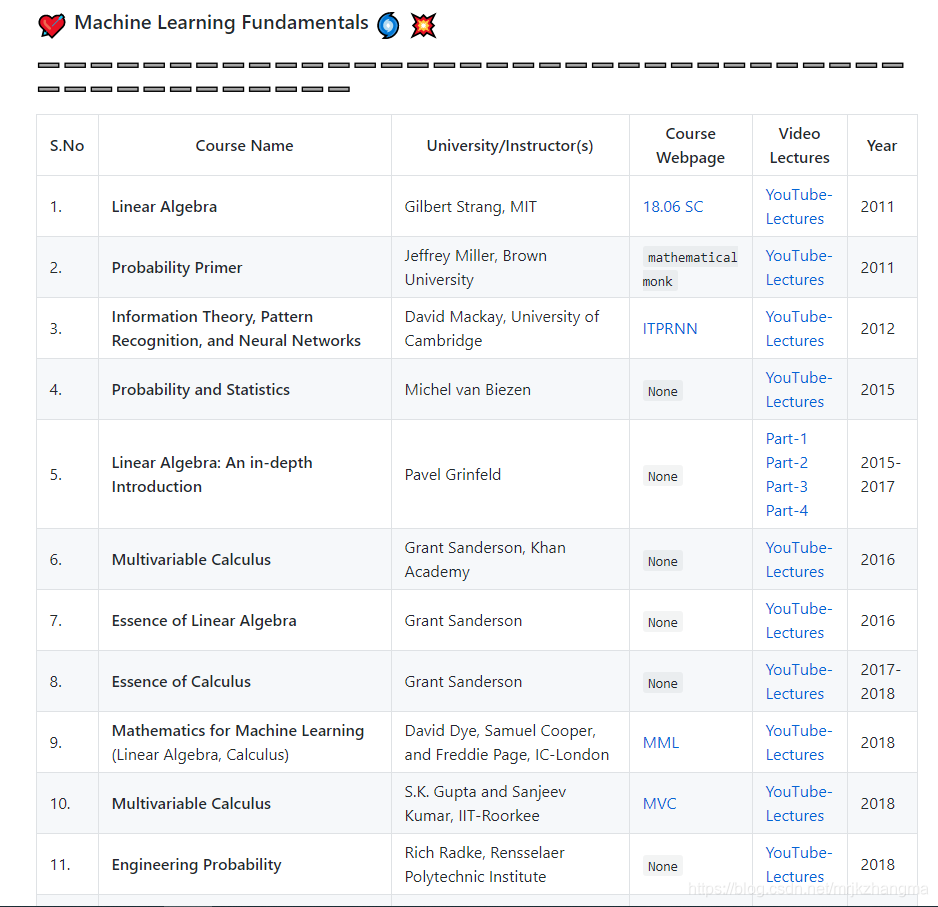Click the 'Probability Primer' course name
Screen dimensions: 938x907
[x=177, y=267]
